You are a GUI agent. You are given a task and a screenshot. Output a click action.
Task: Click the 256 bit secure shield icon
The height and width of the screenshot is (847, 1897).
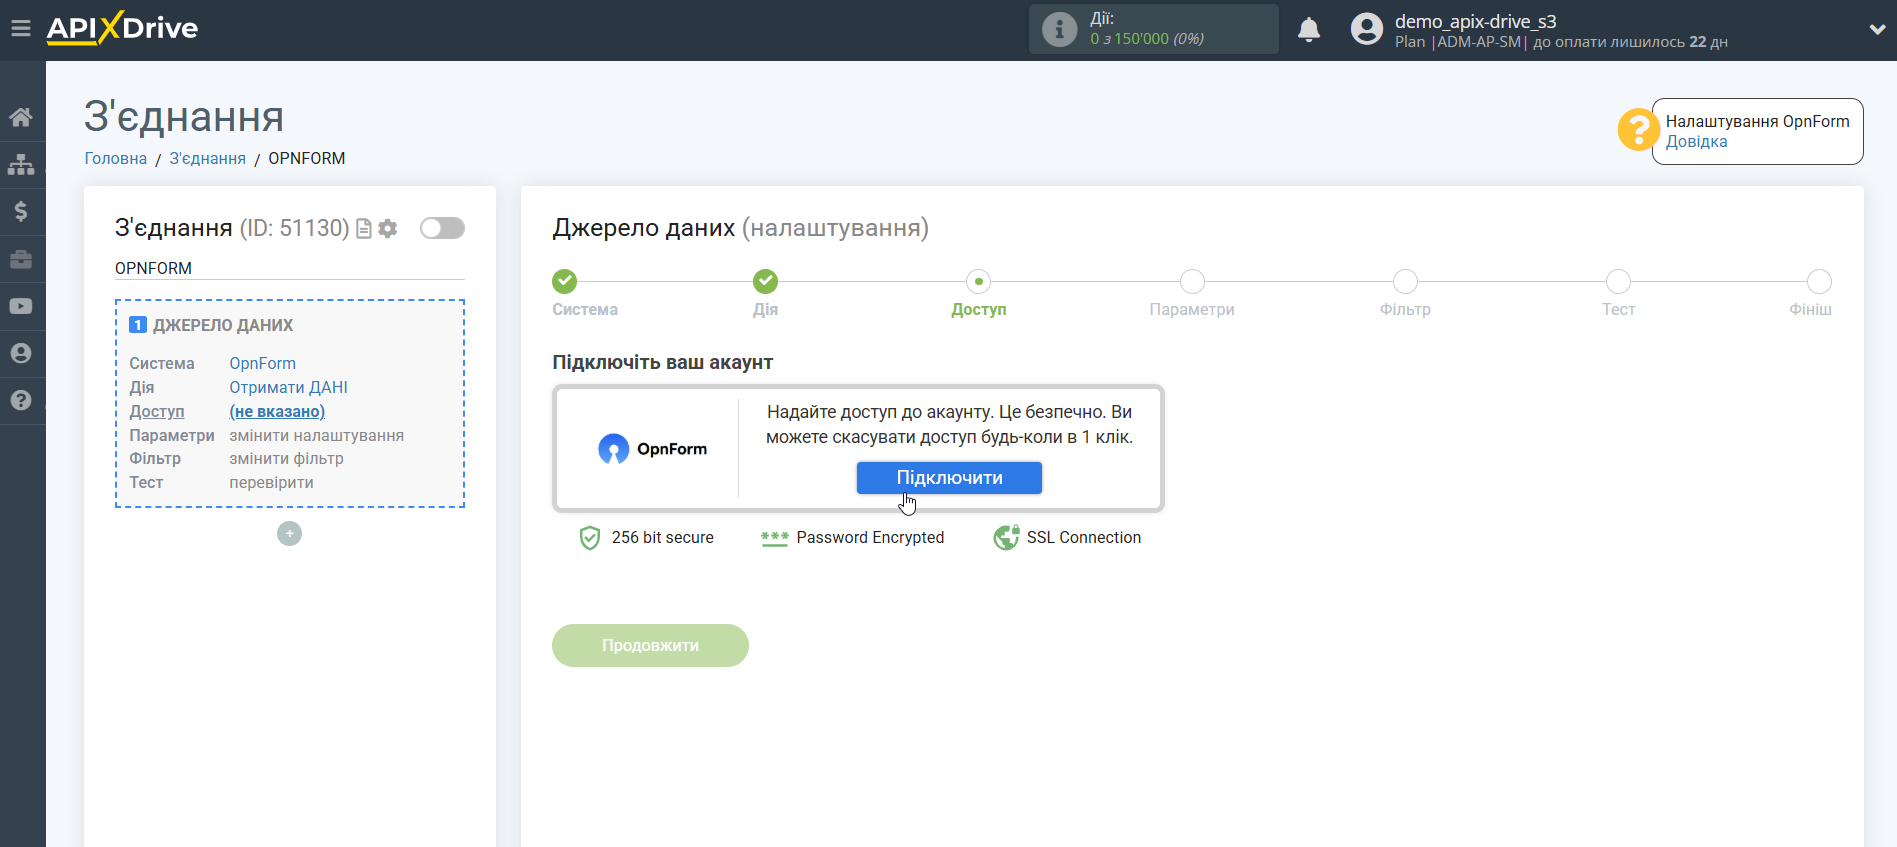(x=590, y=538)
